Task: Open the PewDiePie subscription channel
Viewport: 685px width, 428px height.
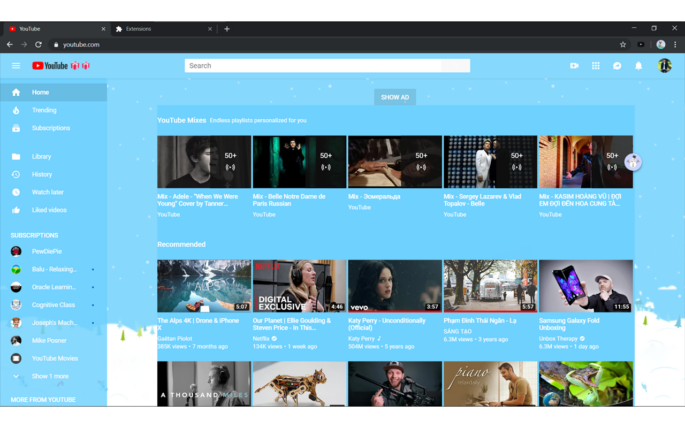Action: [x=48, y=251]
